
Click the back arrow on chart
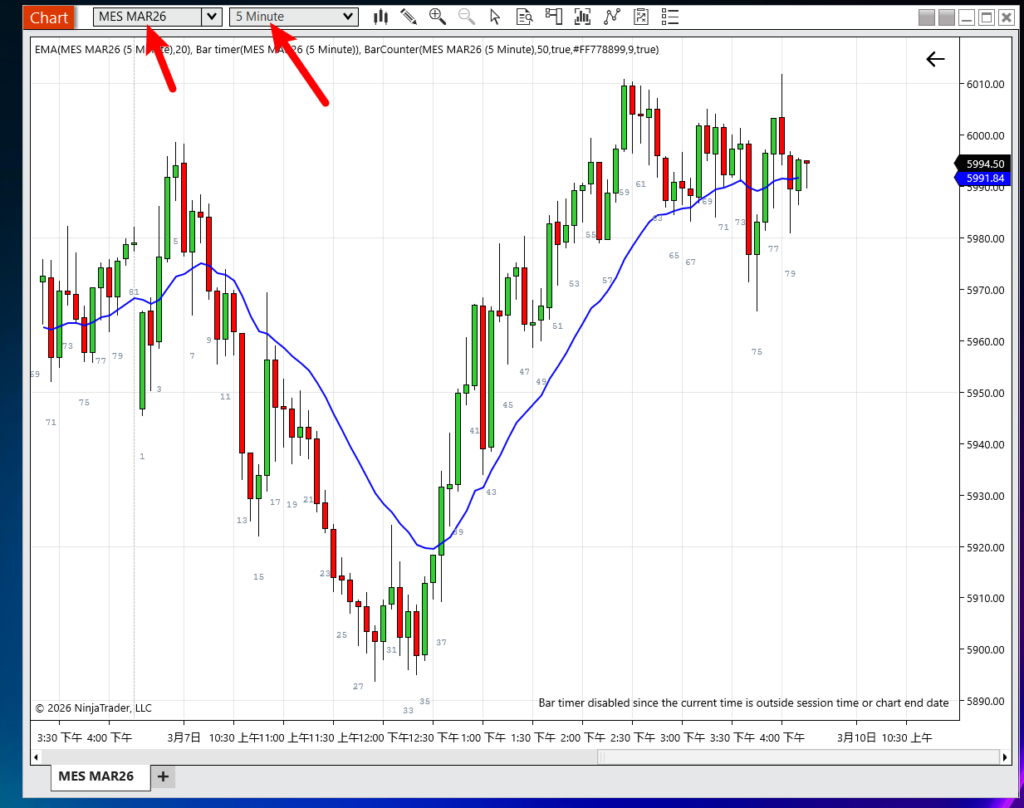[x=935, y=60]
